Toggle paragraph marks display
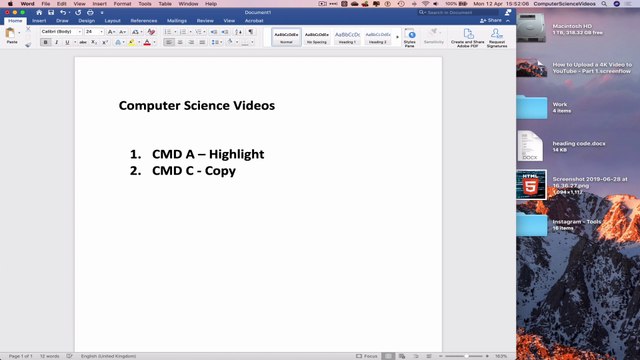Viewport: 640px width, 360px height. pos(251,32)
